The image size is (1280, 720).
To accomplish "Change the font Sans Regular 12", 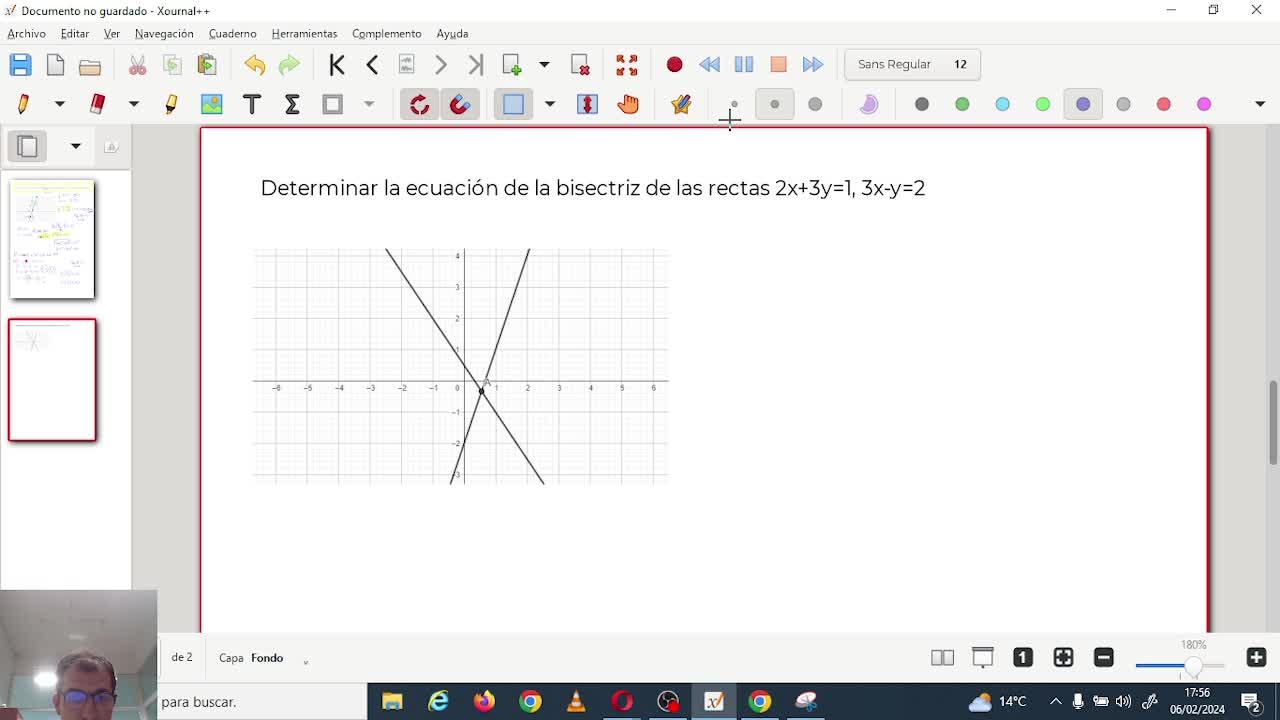I will tap(912, 65).
